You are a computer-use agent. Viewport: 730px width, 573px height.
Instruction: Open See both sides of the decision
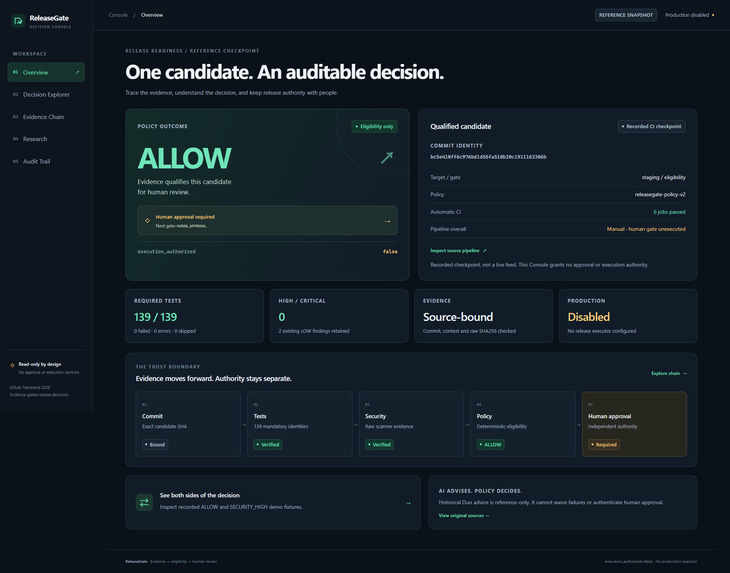(x=273, y=502)
